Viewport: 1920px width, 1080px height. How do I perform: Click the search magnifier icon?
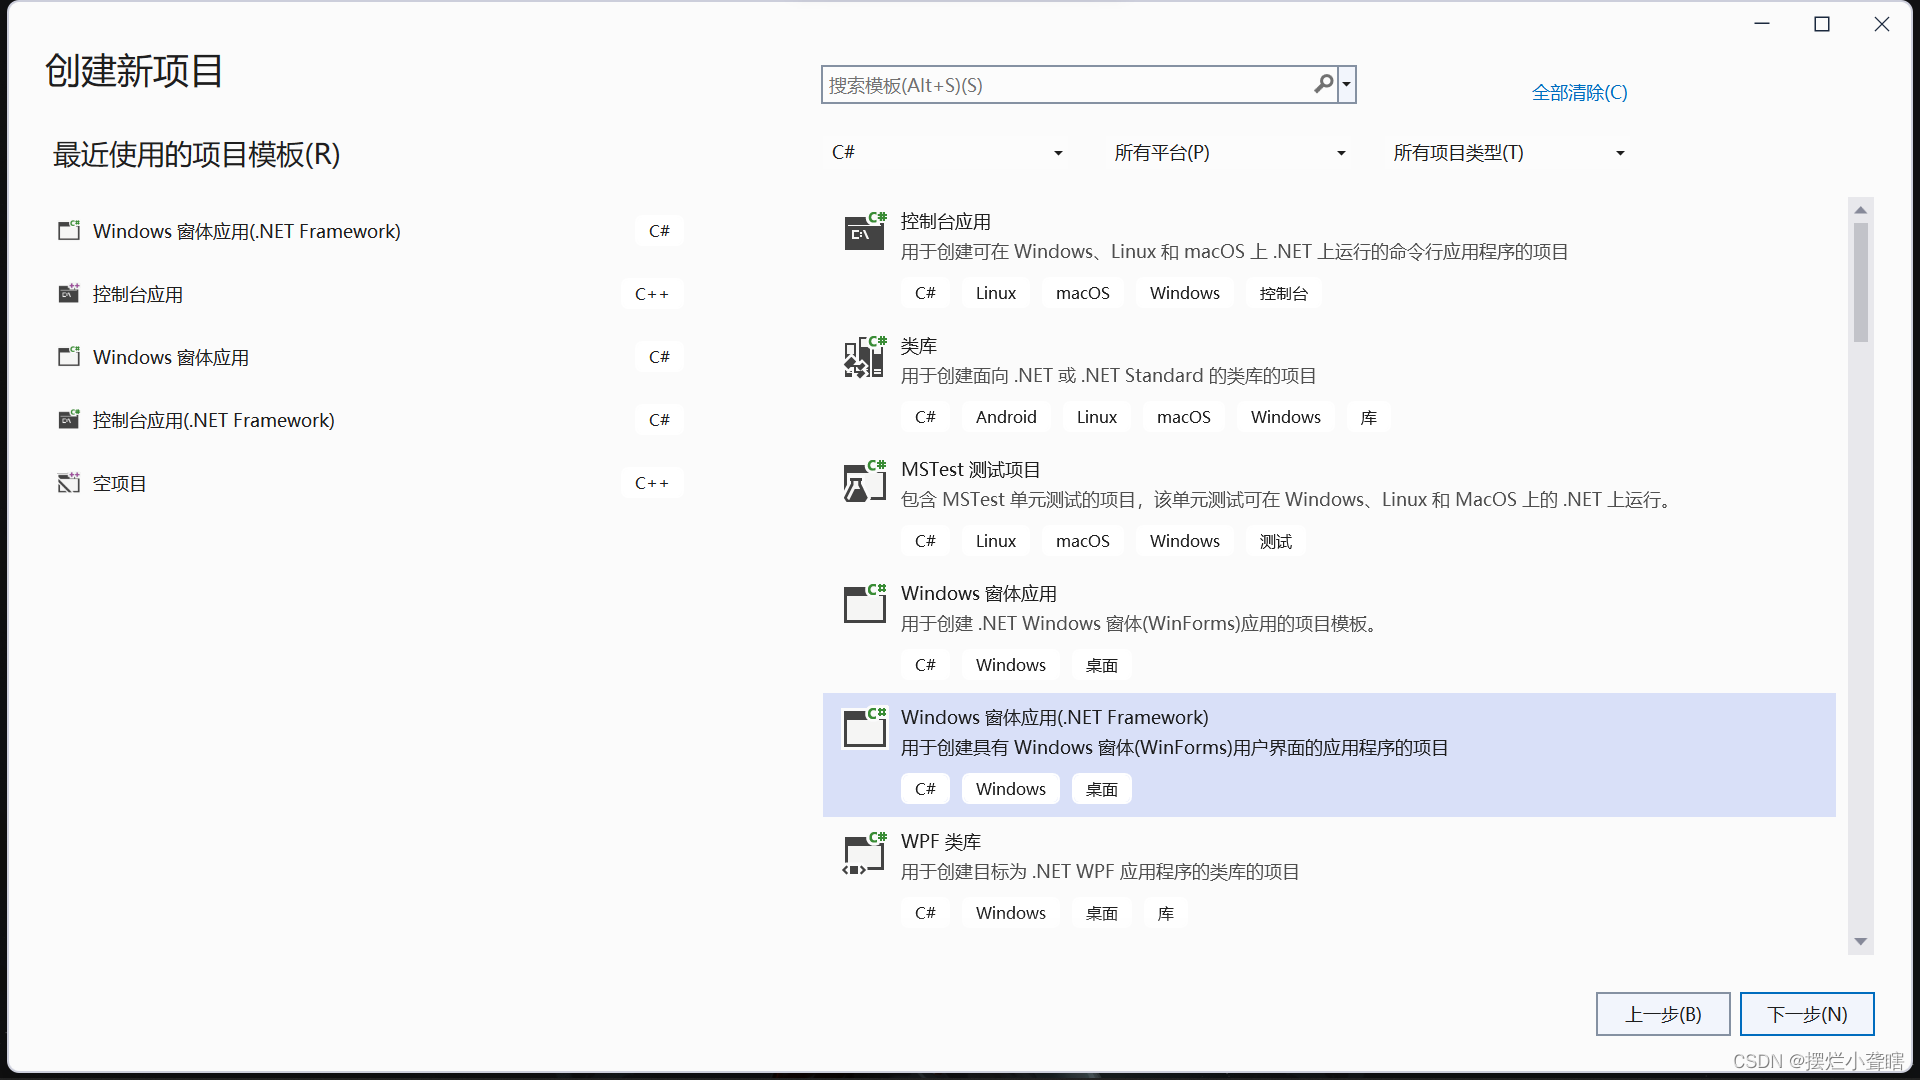click(x=1323, y=84)
